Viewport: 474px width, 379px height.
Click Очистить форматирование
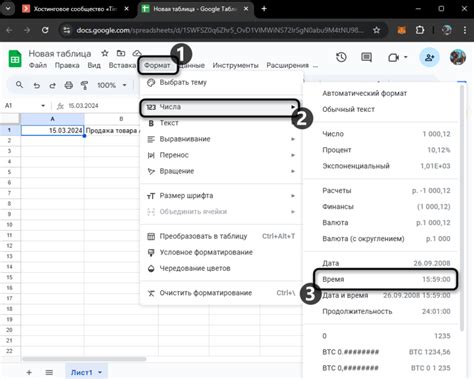[x=221, y=293]
